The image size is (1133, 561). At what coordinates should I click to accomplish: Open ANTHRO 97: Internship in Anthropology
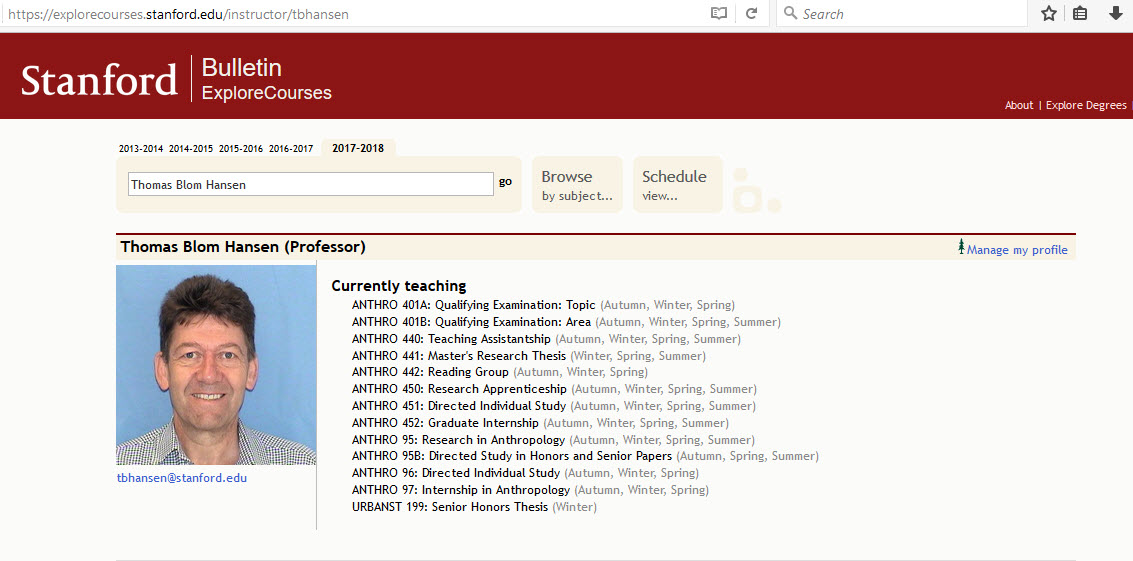coord(461,490)
